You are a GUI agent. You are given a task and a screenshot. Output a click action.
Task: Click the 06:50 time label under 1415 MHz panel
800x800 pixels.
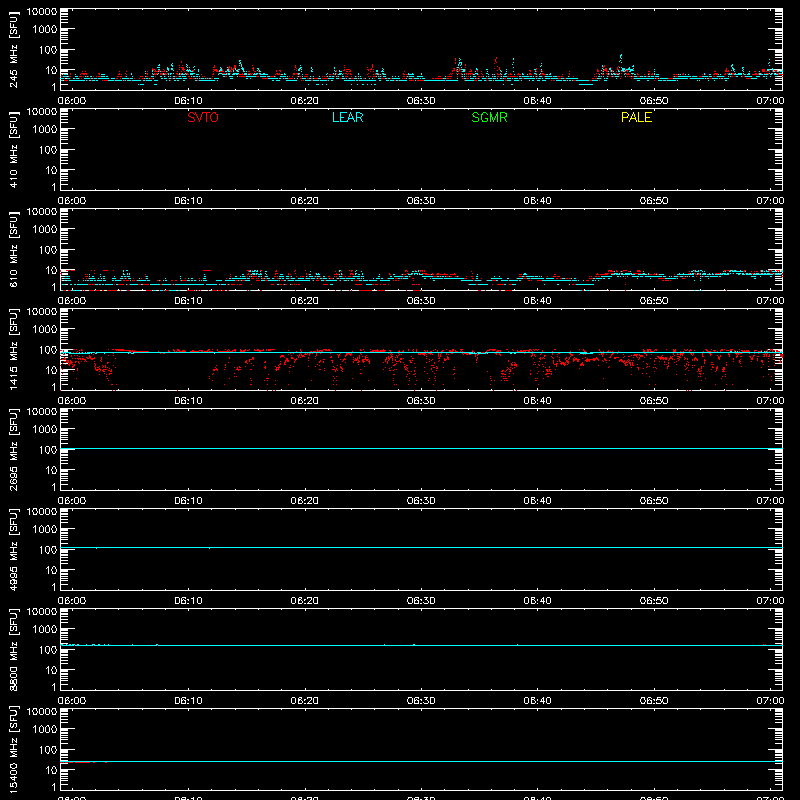point(654,401)
